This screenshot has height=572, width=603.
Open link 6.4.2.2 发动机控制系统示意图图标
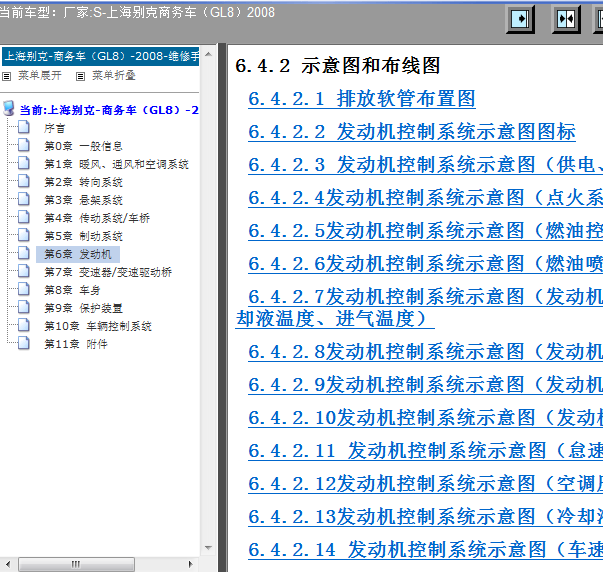click(x=411, y=132)
